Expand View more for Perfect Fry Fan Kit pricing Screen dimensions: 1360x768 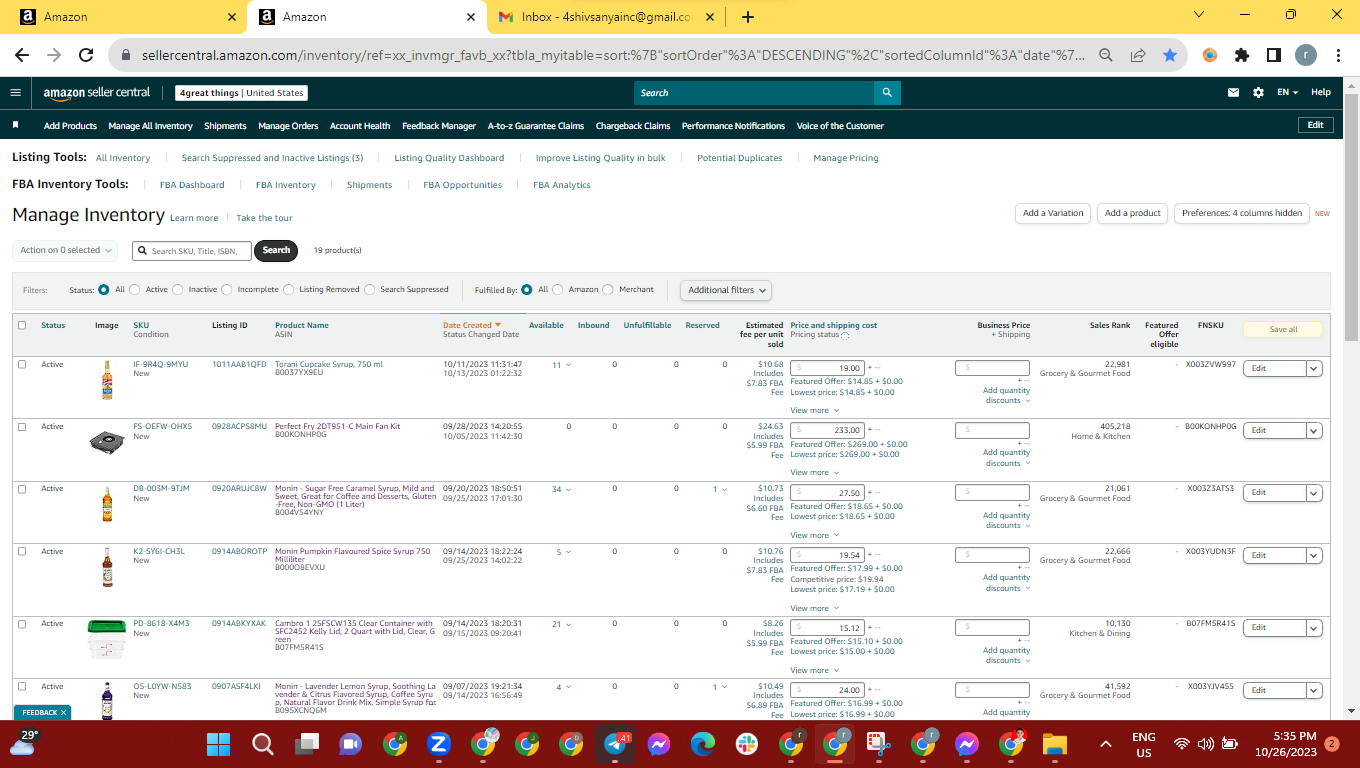[x=814, y=472]
